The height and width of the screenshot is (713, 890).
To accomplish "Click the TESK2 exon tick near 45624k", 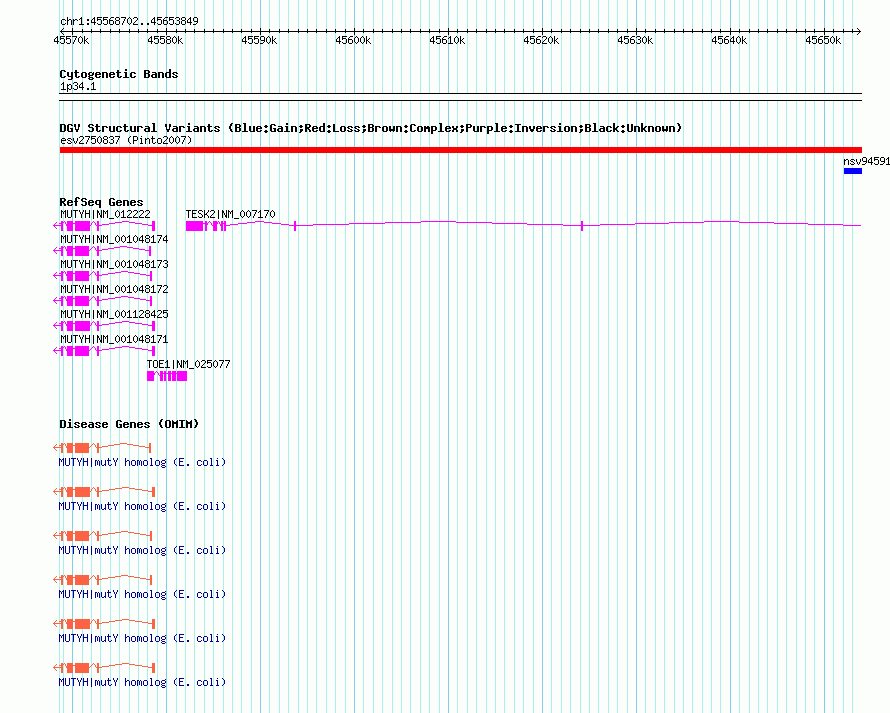I will (582, 226).
